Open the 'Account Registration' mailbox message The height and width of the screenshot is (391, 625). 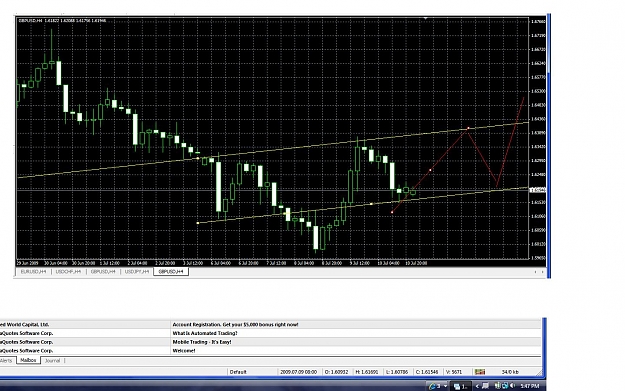point(235,324)
